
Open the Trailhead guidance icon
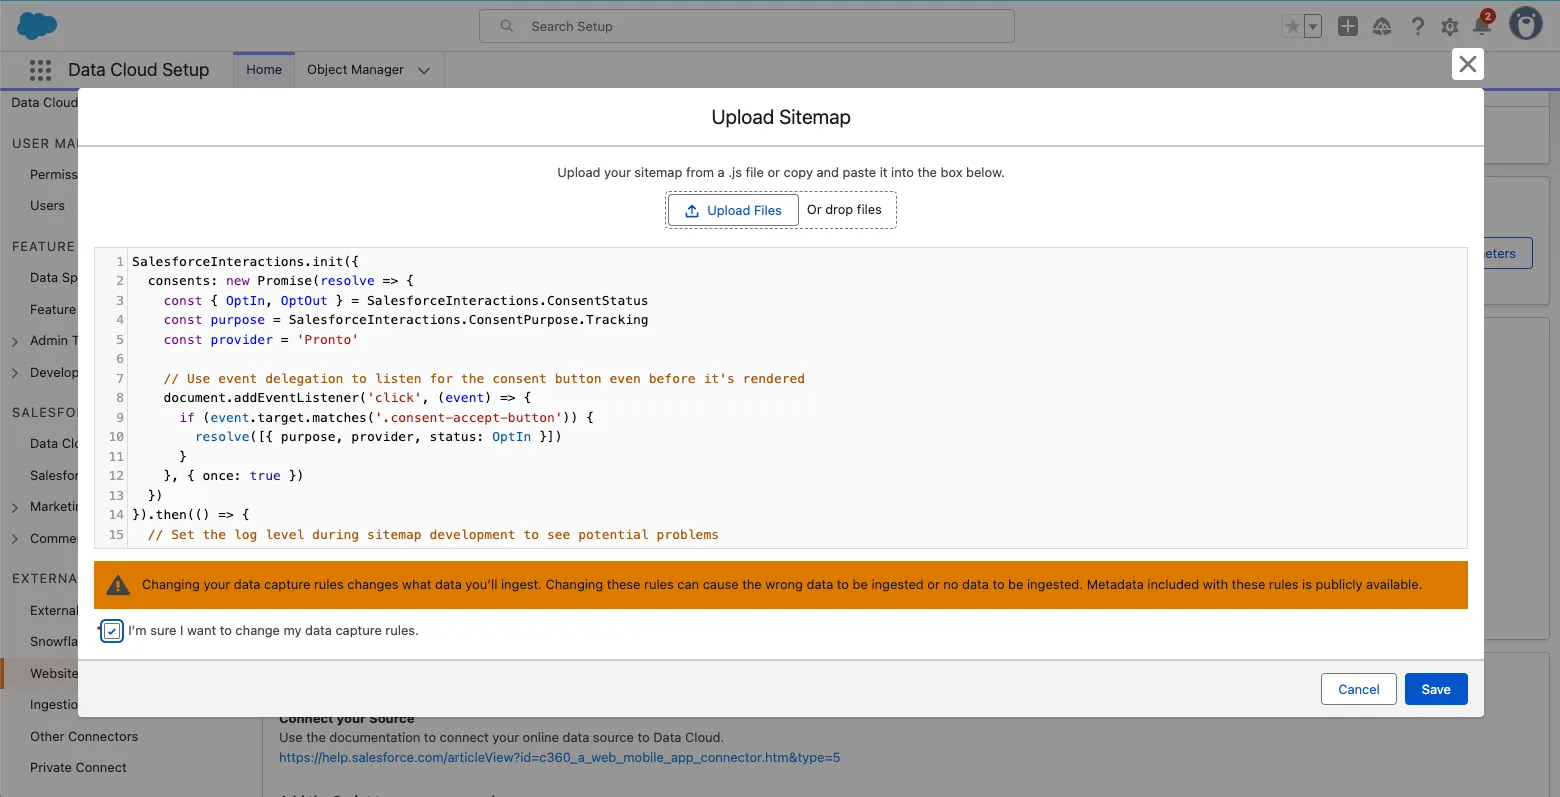pyautogui.click(x=1382, y=27)
